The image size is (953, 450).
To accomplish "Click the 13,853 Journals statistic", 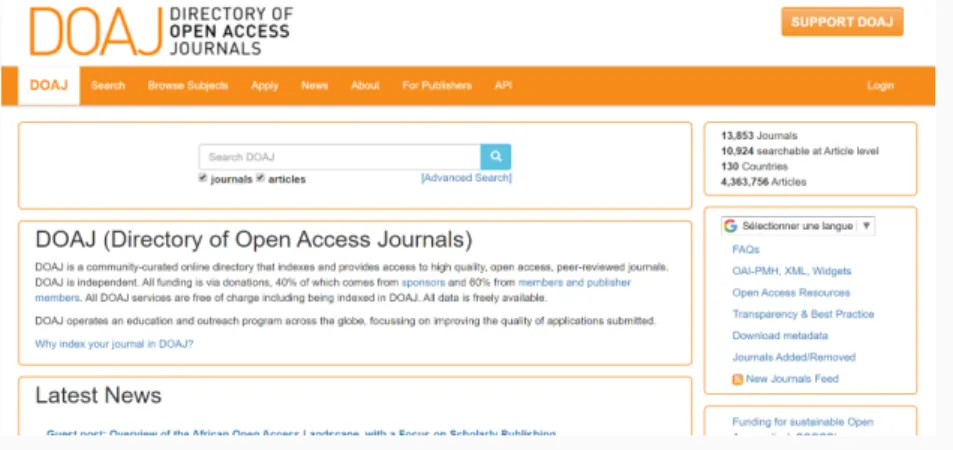I will (x=759, y=136).
